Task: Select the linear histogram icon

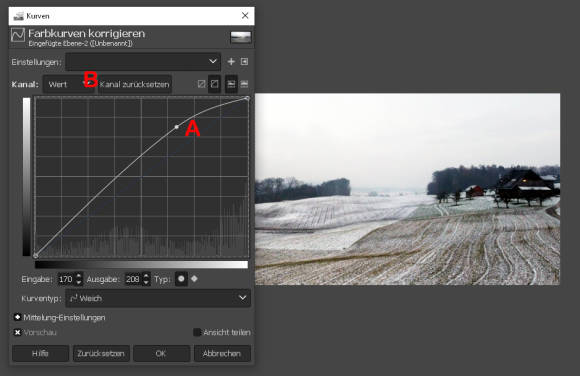Action: pyautogui.click(x=231, y=84)
